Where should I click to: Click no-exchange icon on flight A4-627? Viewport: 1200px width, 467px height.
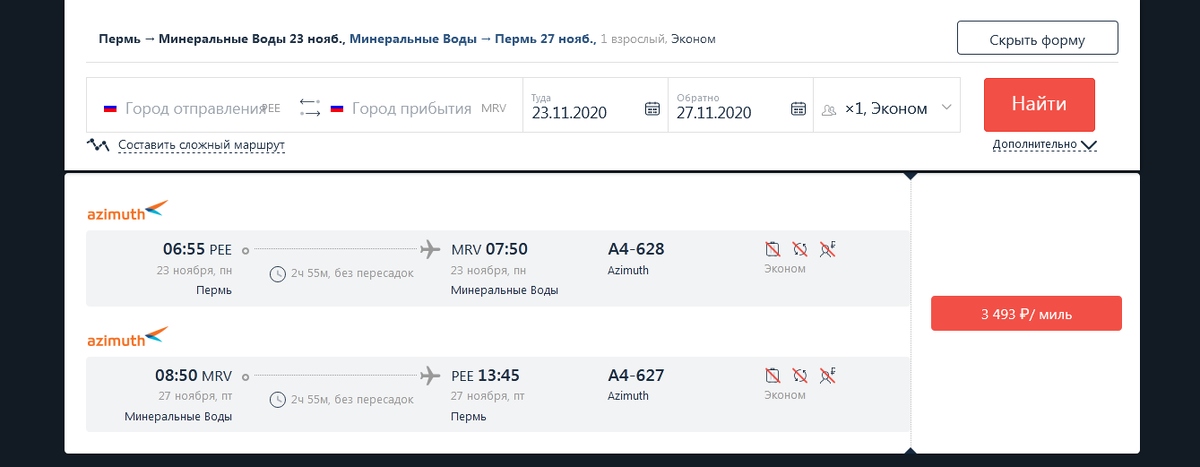tap(799, 376)
